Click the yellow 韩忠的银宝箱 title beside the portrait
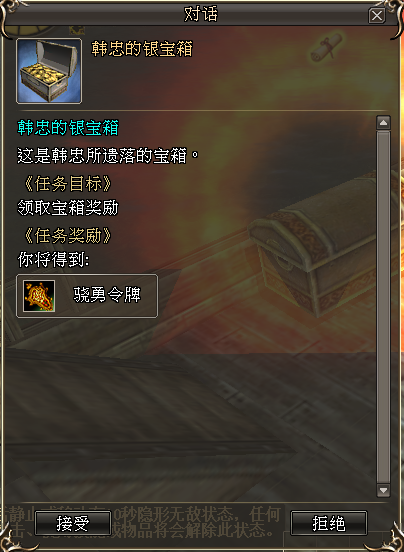The width and height of the screenshot is (404, 552). 142,49
